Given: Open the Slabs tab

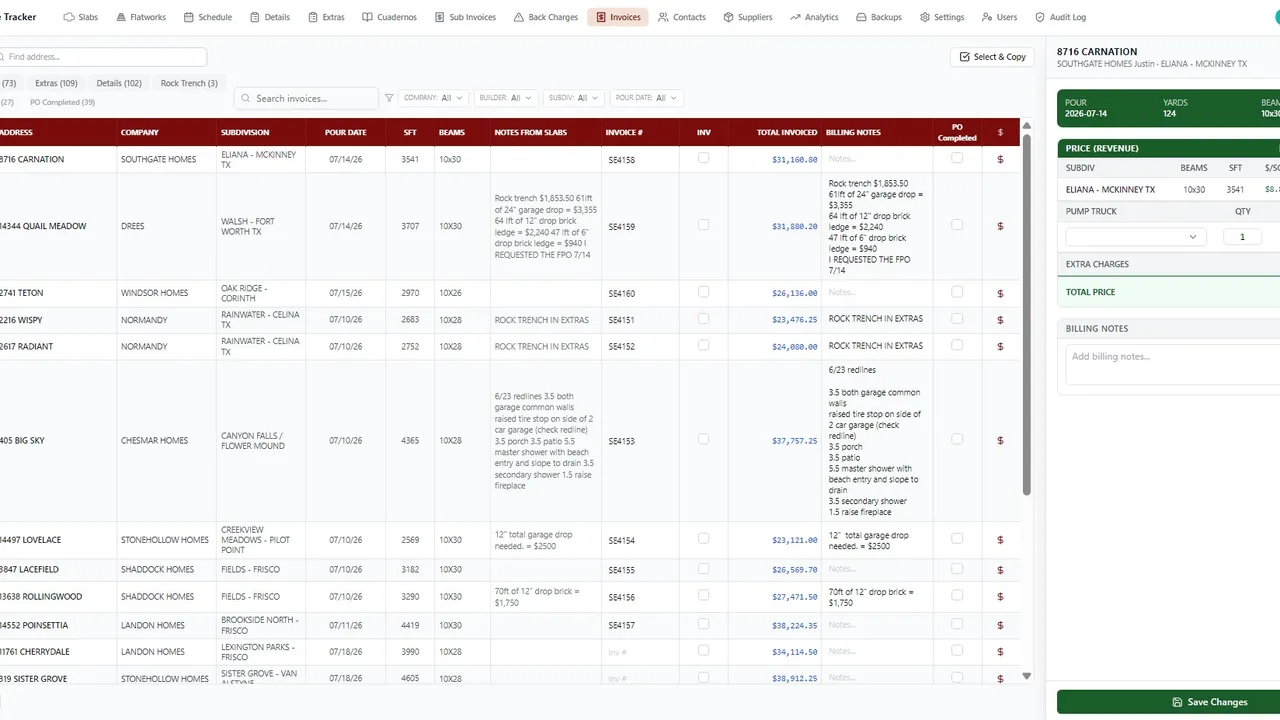Looking at the screenshot, I should (x=81, y=17).
